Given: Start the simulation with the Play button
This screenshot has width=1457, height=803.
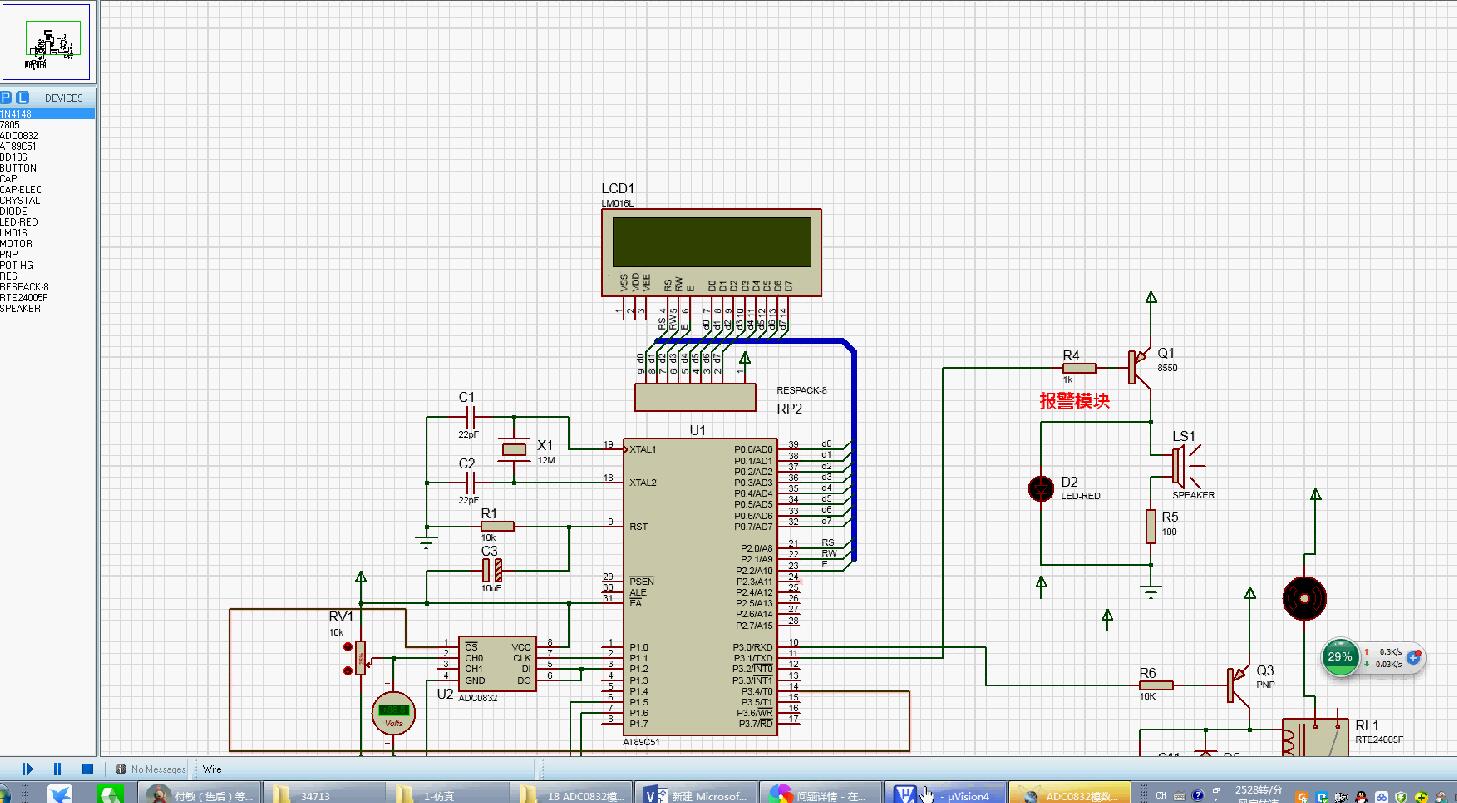Looking at the screenshot, I should point(28,769).
